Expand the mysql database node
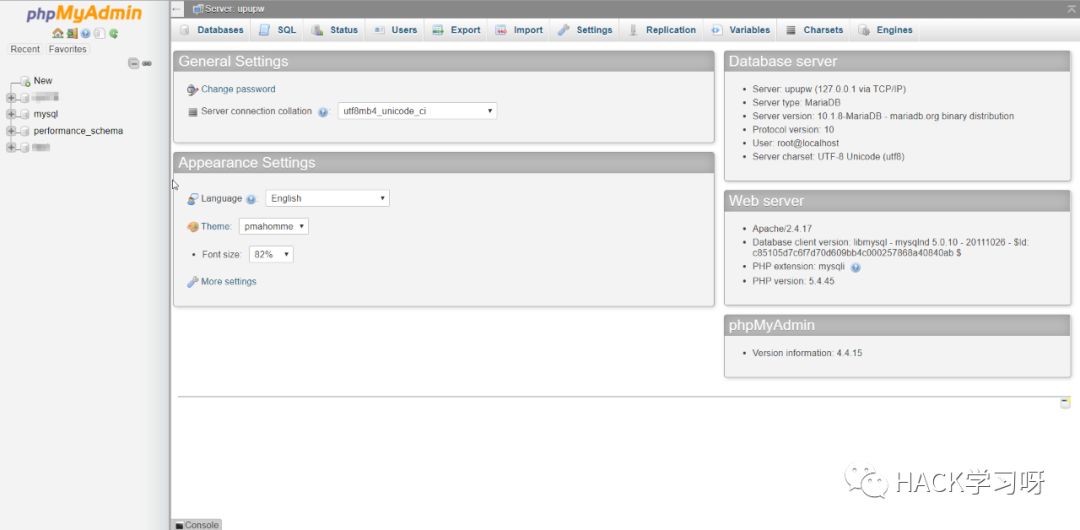This screenshot has height=530, width=1080. 10,114
